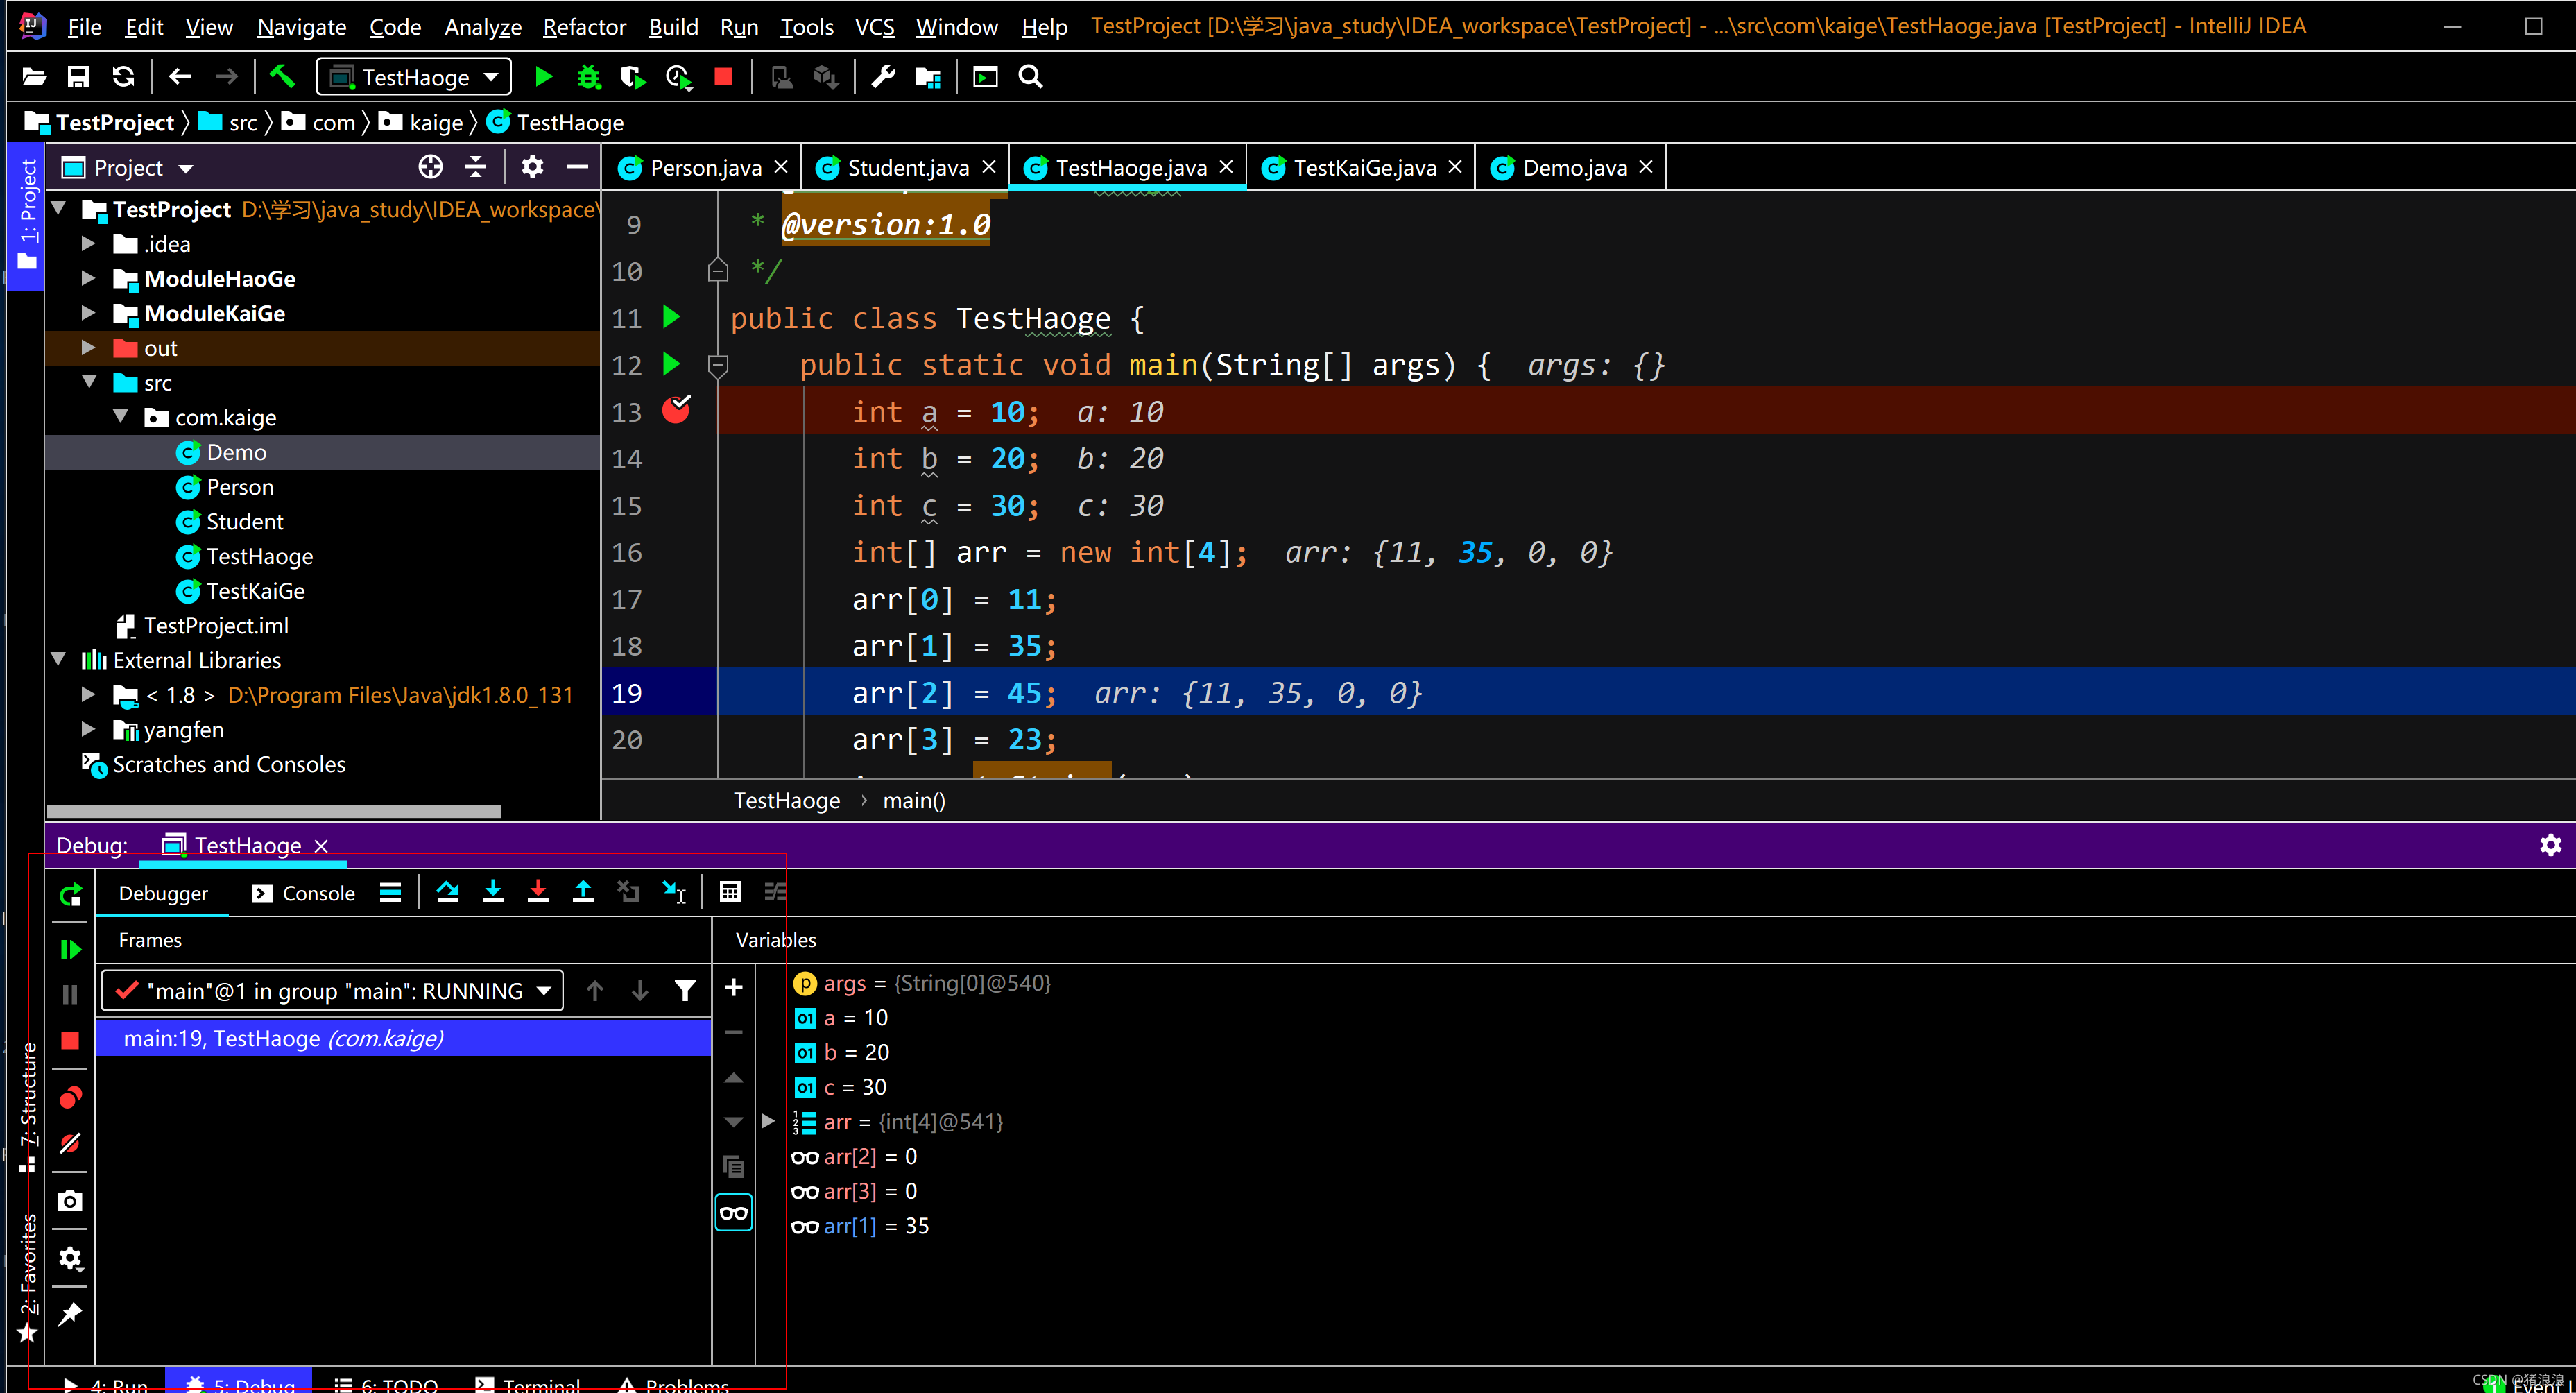Image resolution: width=2576 pixels, height=1393 pixels.
Task: Collapse the src folder
Action: (x=89, y=382)
